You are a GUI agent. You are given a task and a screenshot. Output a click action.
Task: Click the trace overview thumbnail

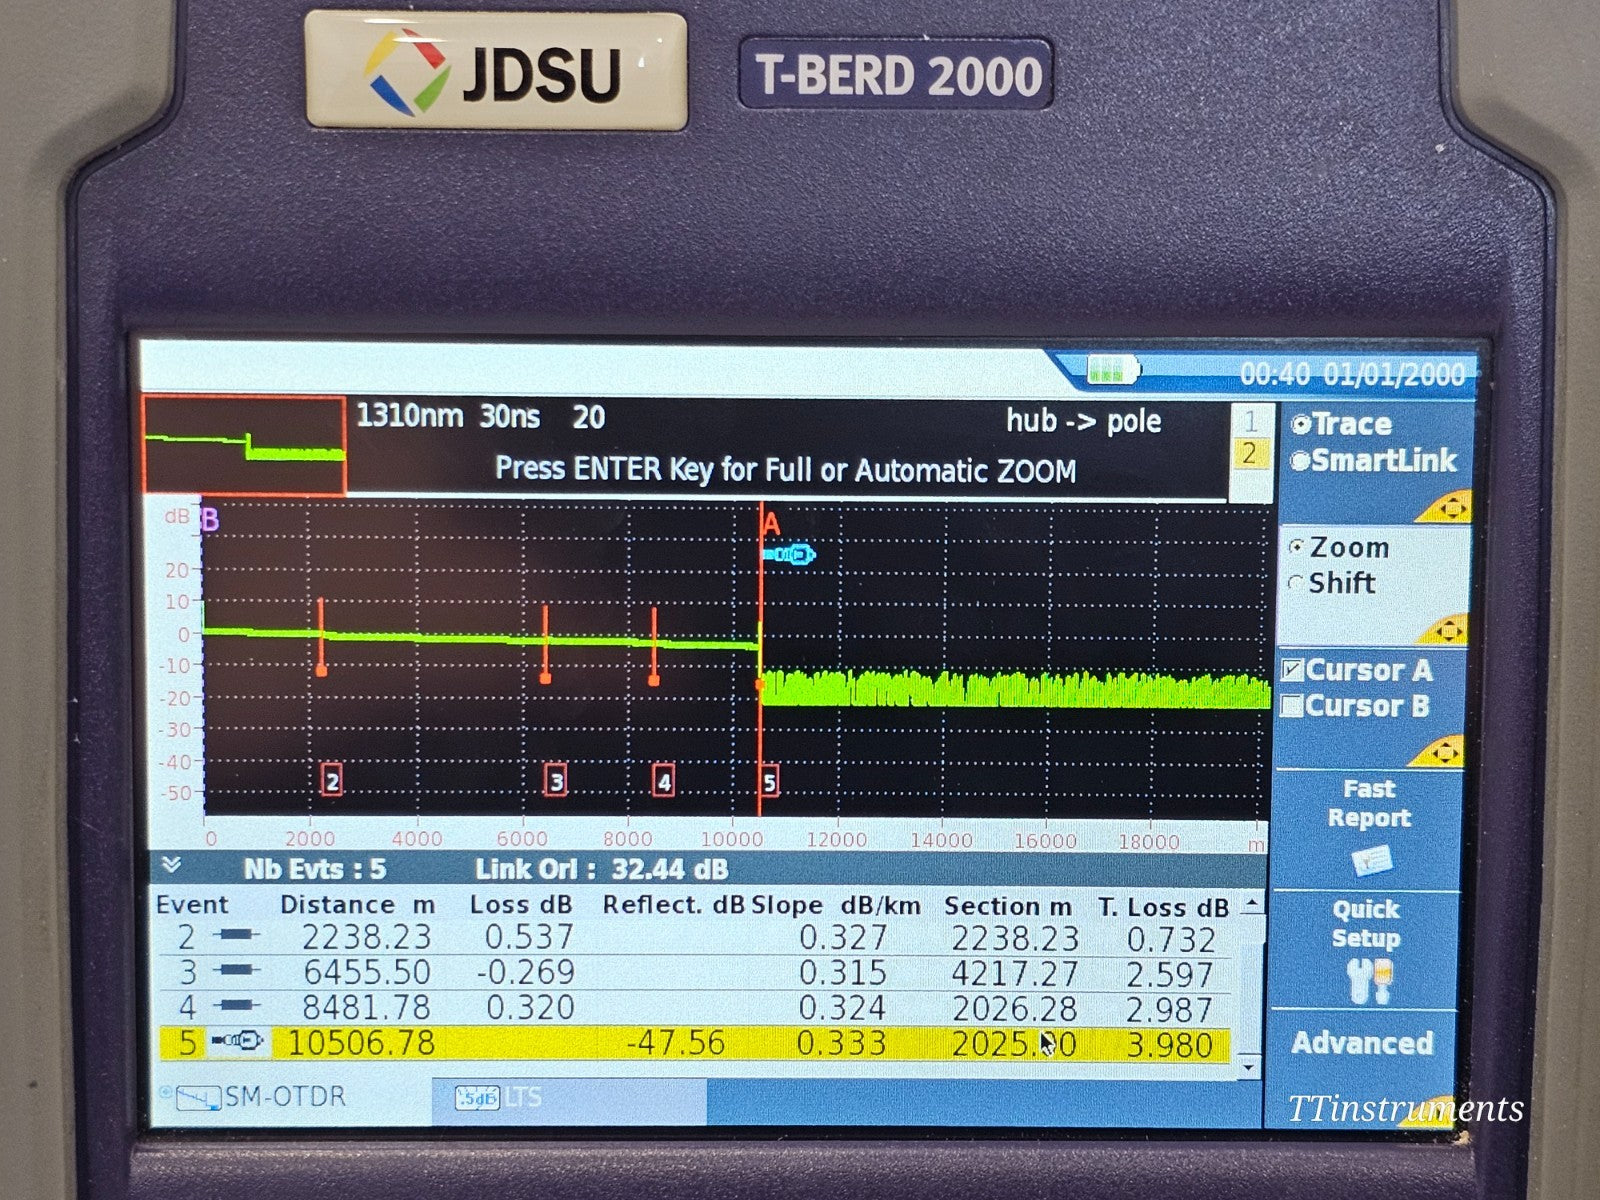[244, 445]
